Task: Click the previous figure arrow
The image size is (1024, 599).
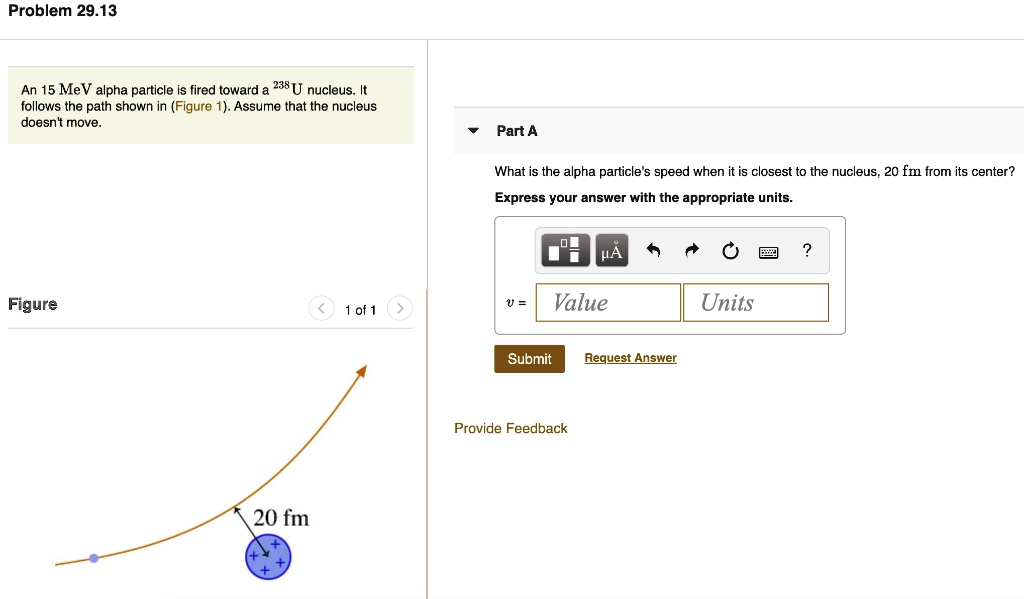Action: pos(321,309)
